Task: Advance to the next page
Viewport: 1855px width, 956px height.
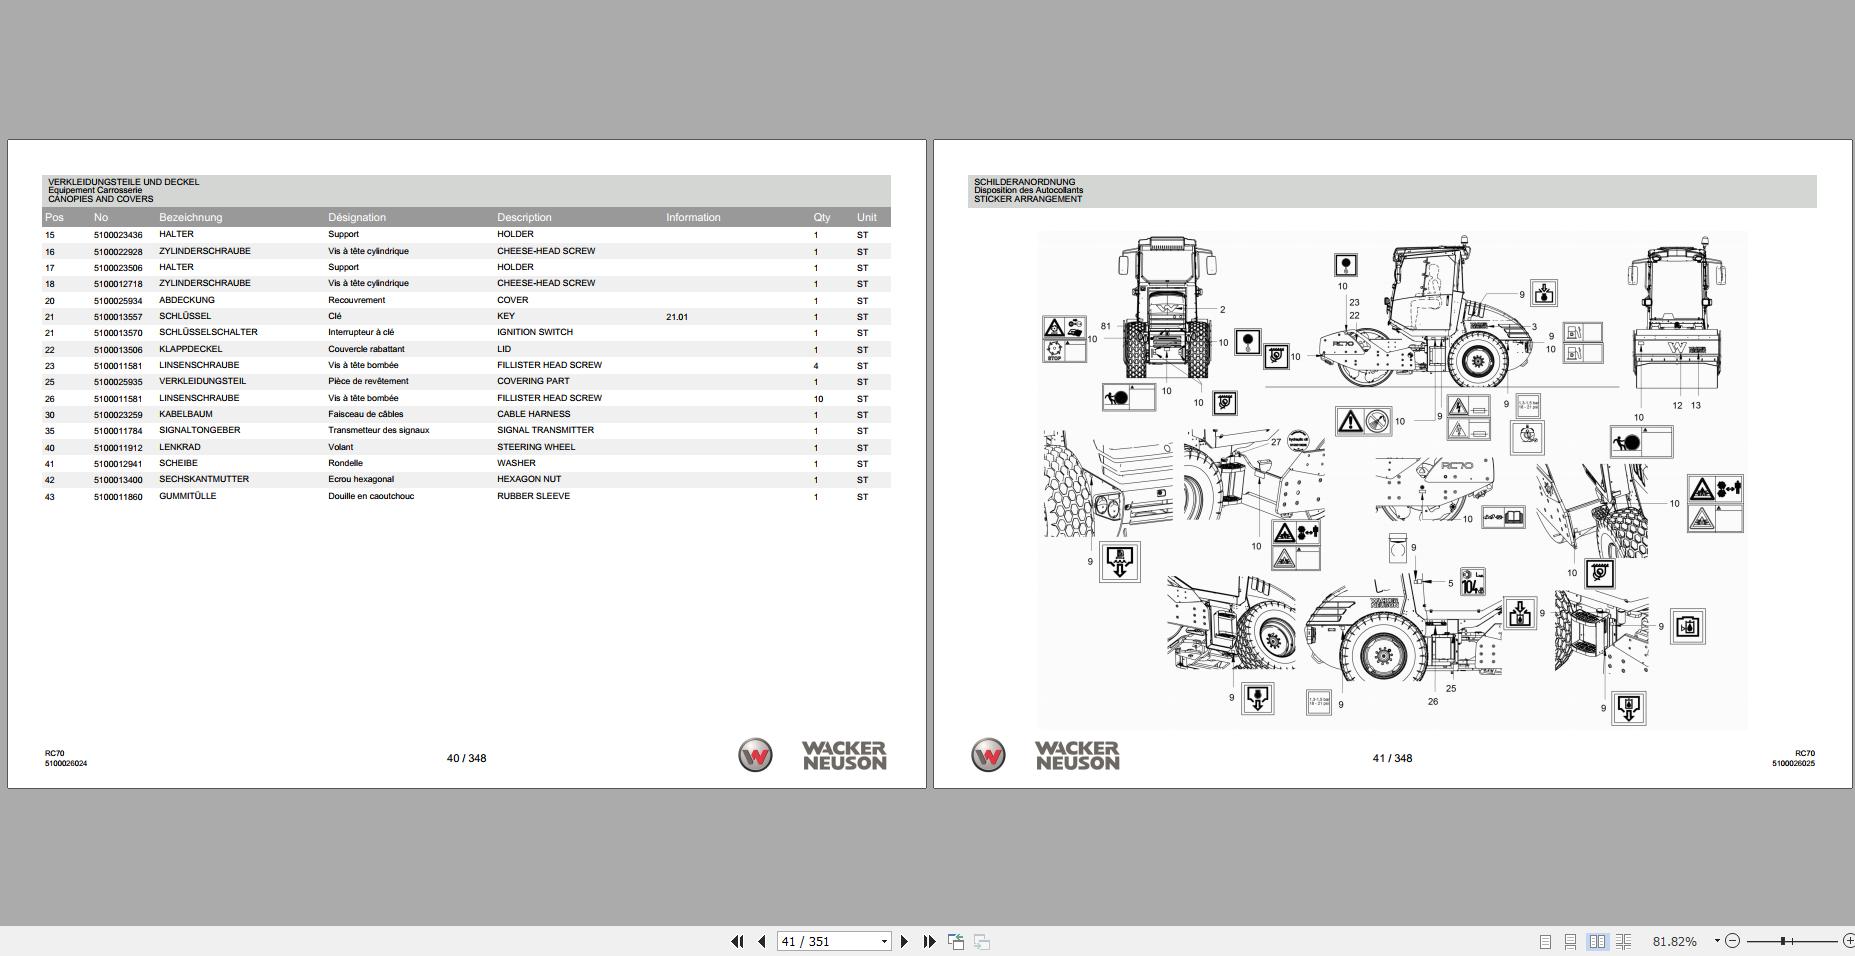Action: 904,941
